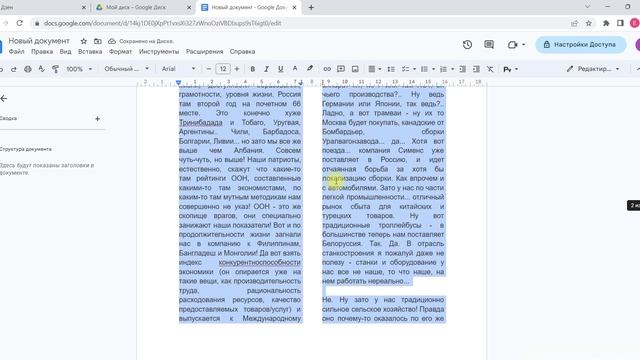This screenshot has height=360, width=640.
Task: Activate the paint format roller tool
Action: point(56,69)
